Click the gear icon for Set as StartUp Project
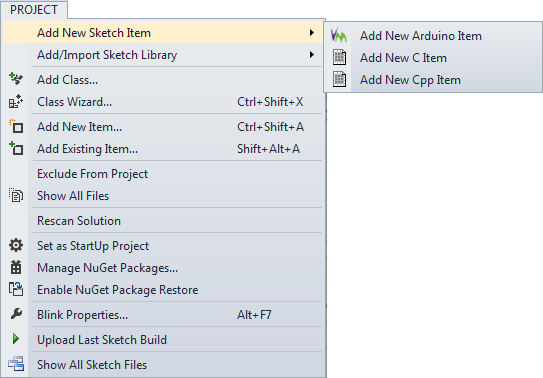543x378 pixels. tap(16, 245)
